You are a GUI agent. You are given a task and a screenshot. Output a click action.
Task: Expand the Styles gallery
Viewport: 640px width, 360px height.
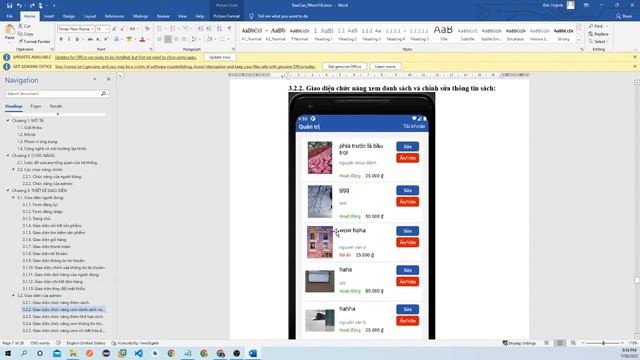pyautogui.click(x=578, y=40)
